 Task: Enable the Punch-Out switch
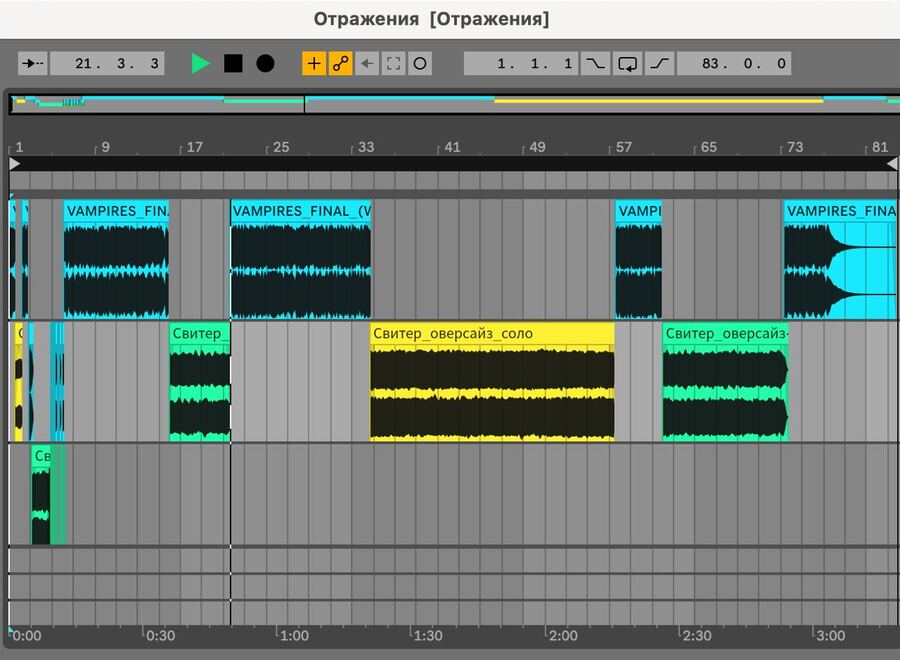660,64
